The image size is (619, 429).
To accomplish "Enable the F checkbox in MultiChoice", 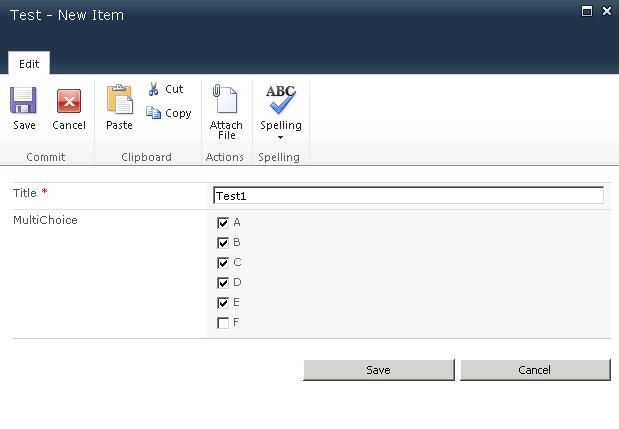I will 223,323.
